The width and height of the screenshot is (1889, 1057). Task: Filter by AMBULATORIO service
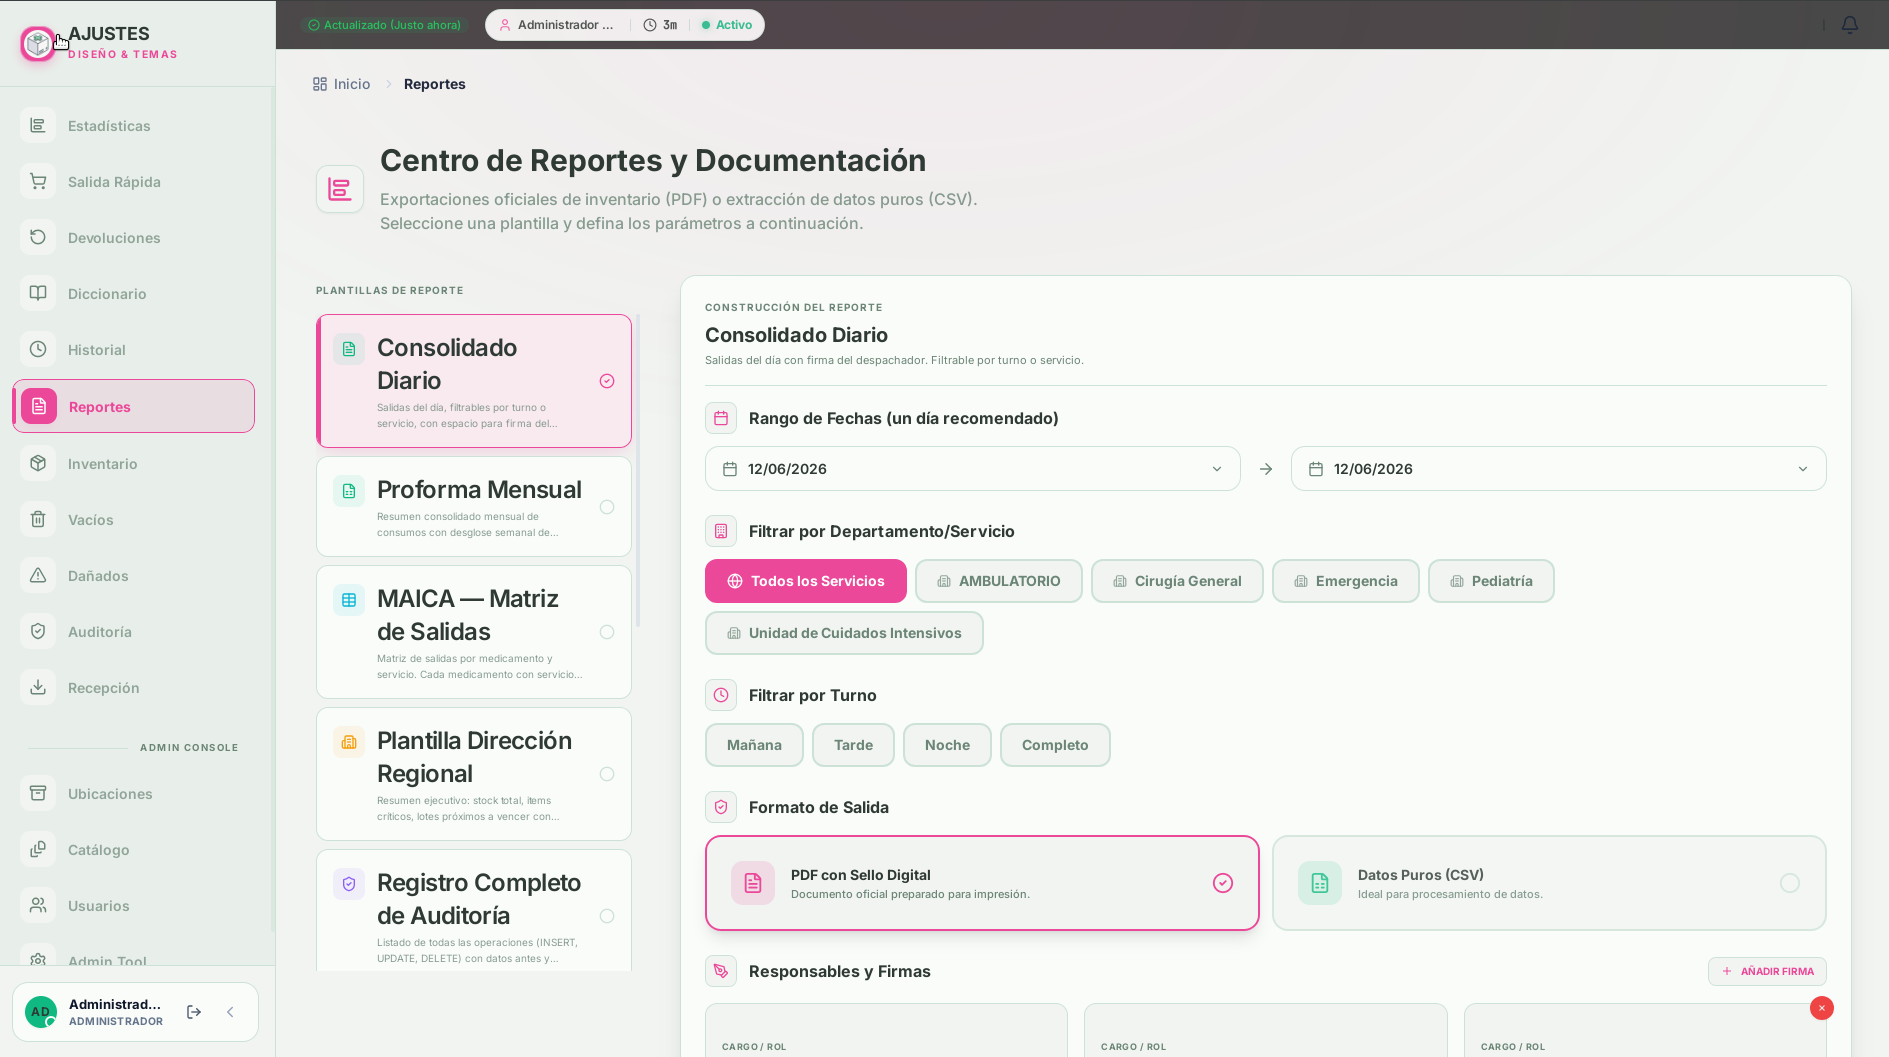[x=998, y=581]
